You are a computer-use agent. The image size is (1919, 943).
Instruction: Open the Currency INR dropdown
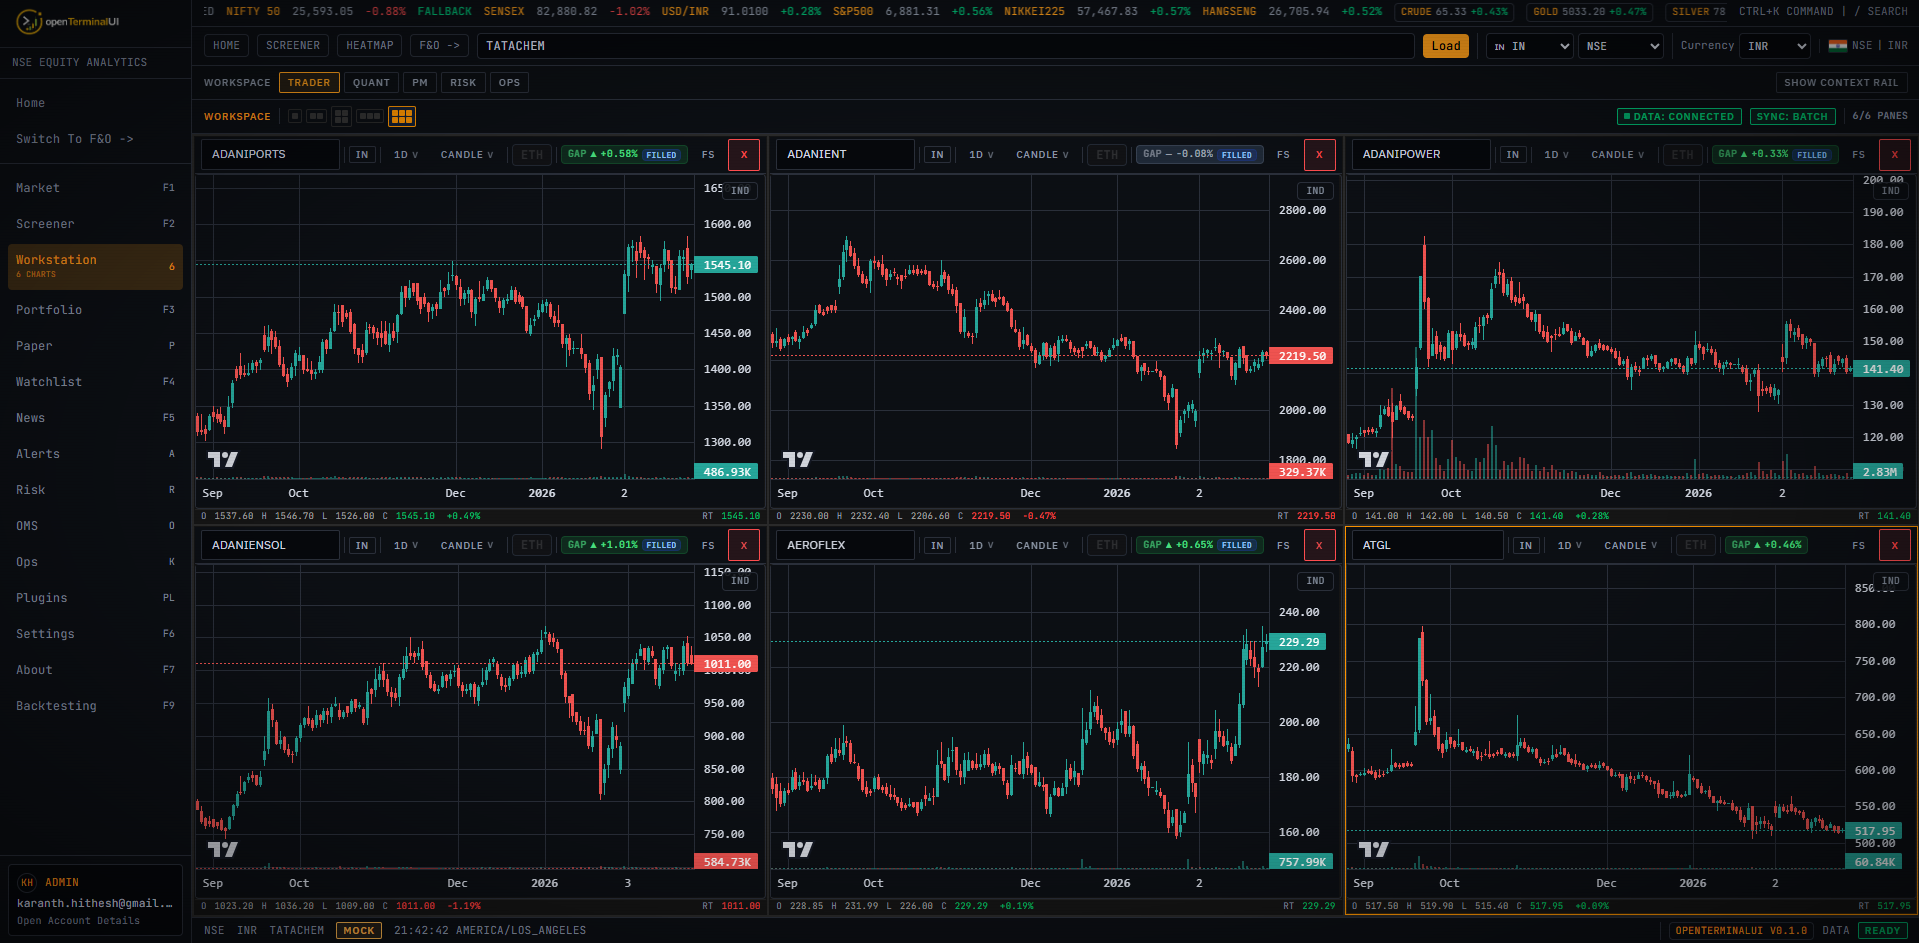[1775, 46]
